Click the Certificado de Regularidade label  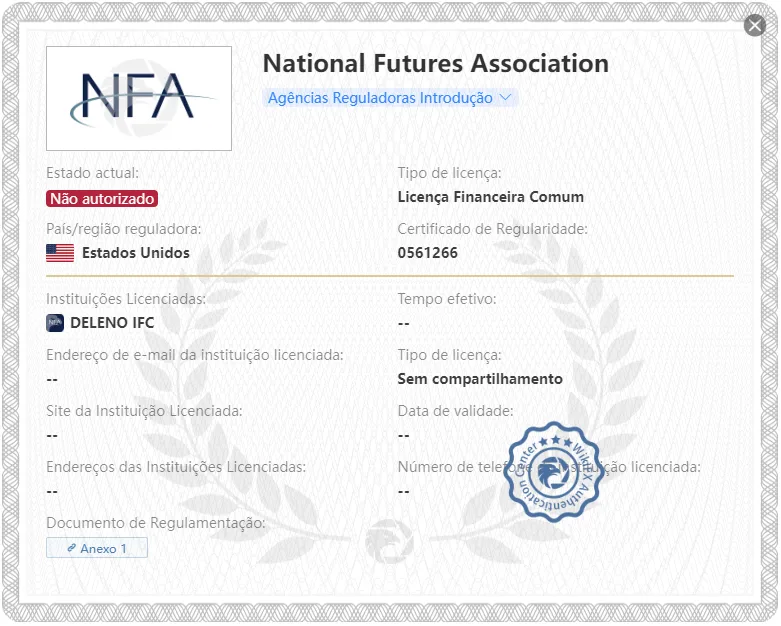click(x=493, y=229)
